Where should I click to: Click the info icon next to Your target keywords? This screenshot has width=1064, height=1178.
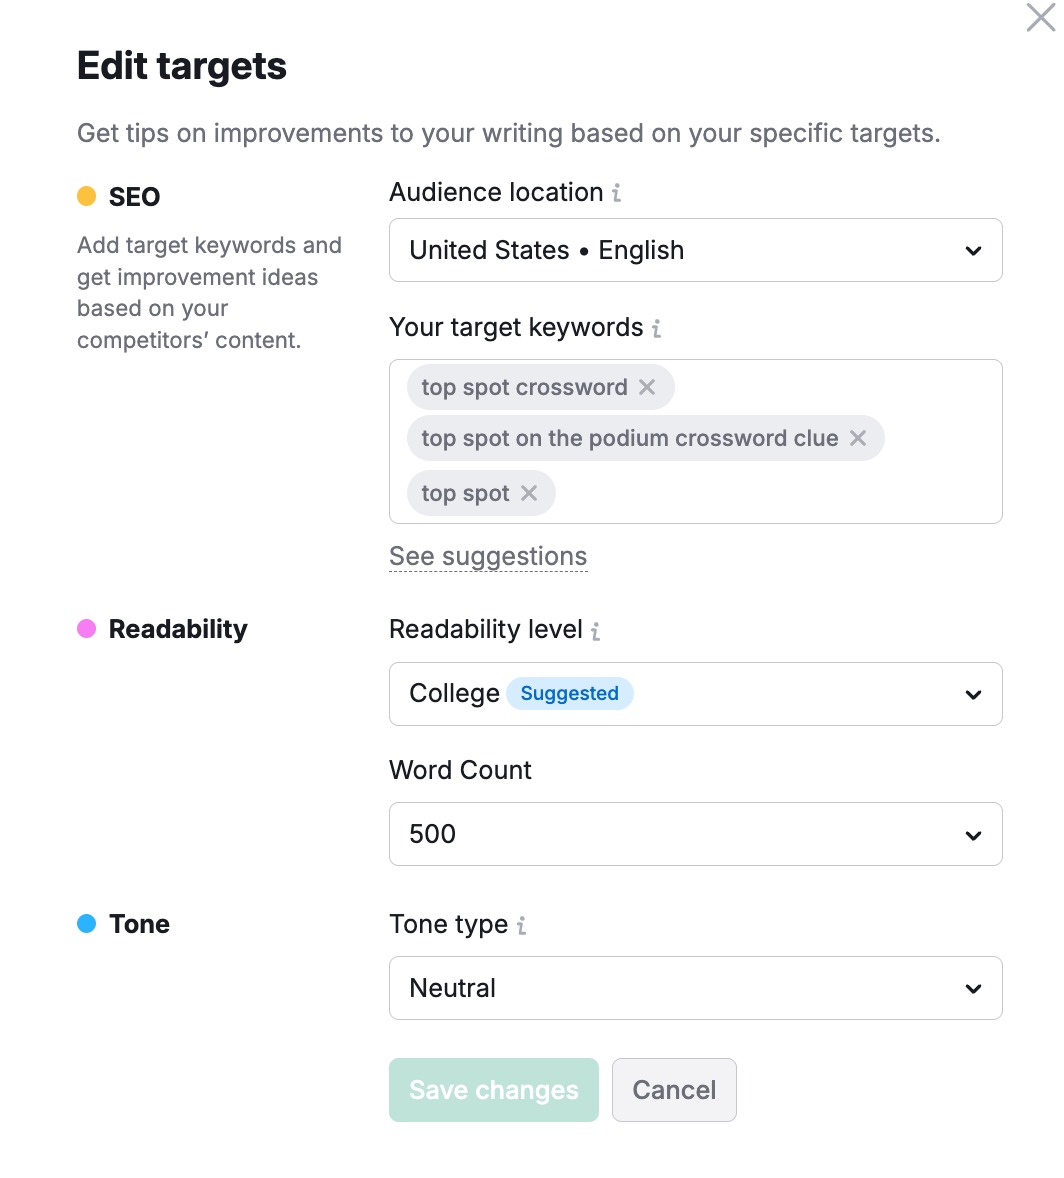(656, 327)
